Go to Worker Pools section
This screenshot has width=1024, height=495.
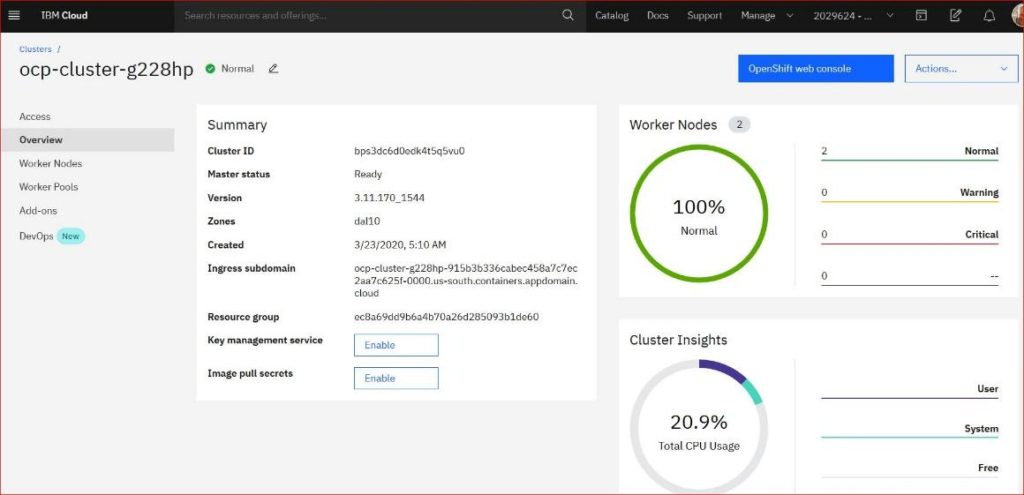[48, 187]
